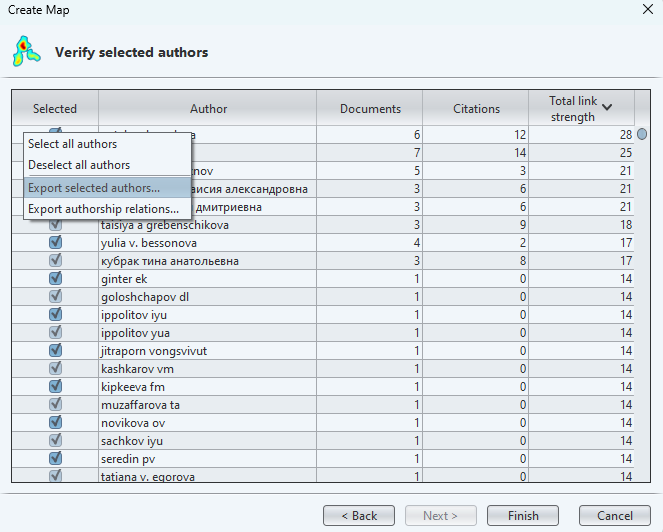This screenshot has width=663, height=532.
Task: Uncheck the ginter ek author checkbox
Action: tap(55, 279)
